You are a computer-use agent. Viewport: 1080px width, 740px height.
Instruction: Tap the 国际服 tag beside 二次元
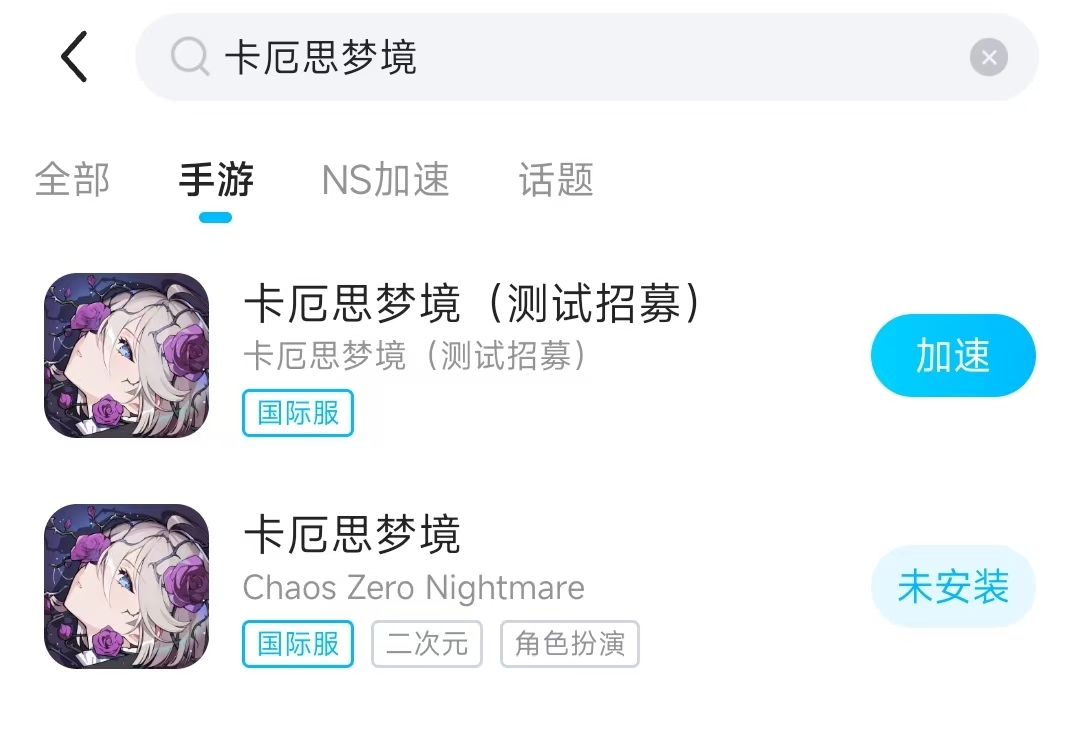pyautogui.click(x=298, y=644)
